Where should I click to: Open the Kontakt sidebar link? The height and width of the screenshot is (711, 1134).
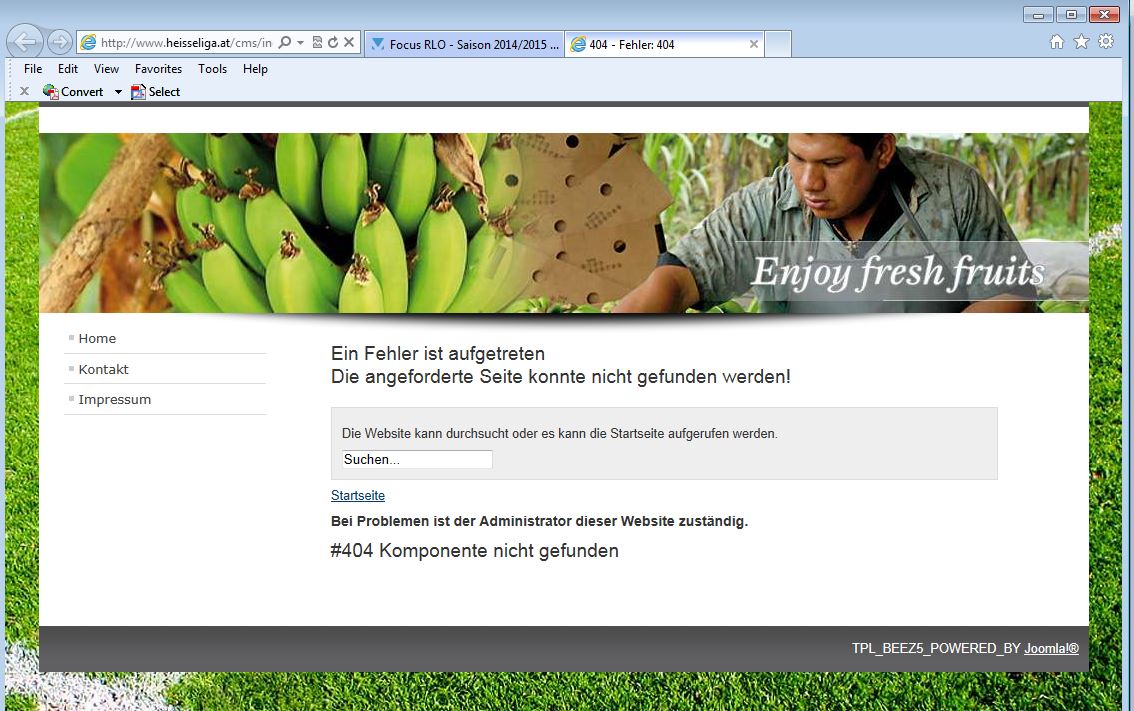[x=103, y=369]
